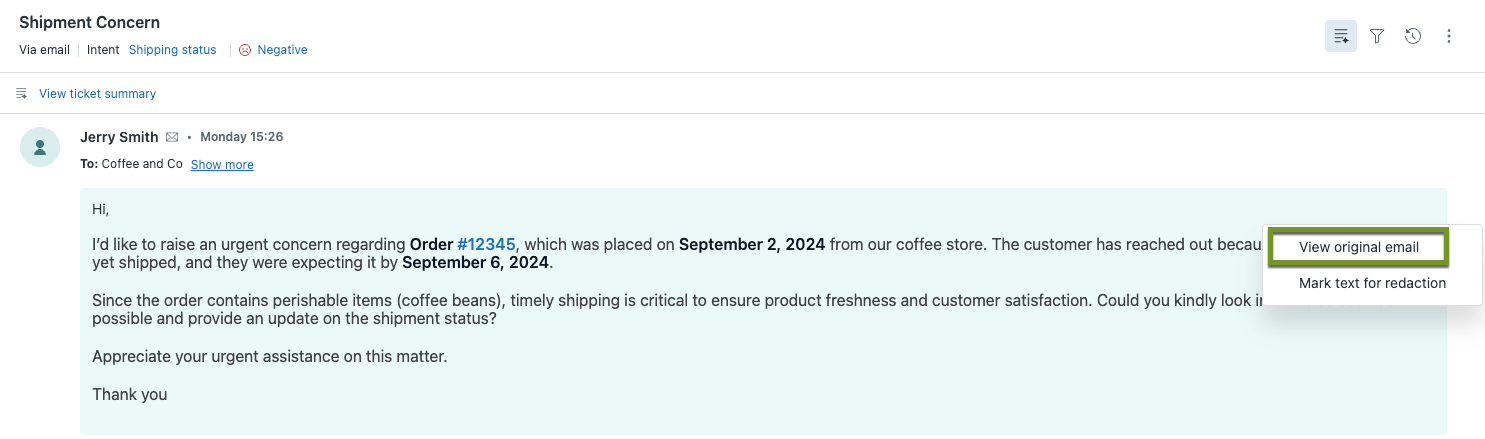Select View original email menu option
Viewport: 1485px width, 439px height.
tap(1358, 247)
